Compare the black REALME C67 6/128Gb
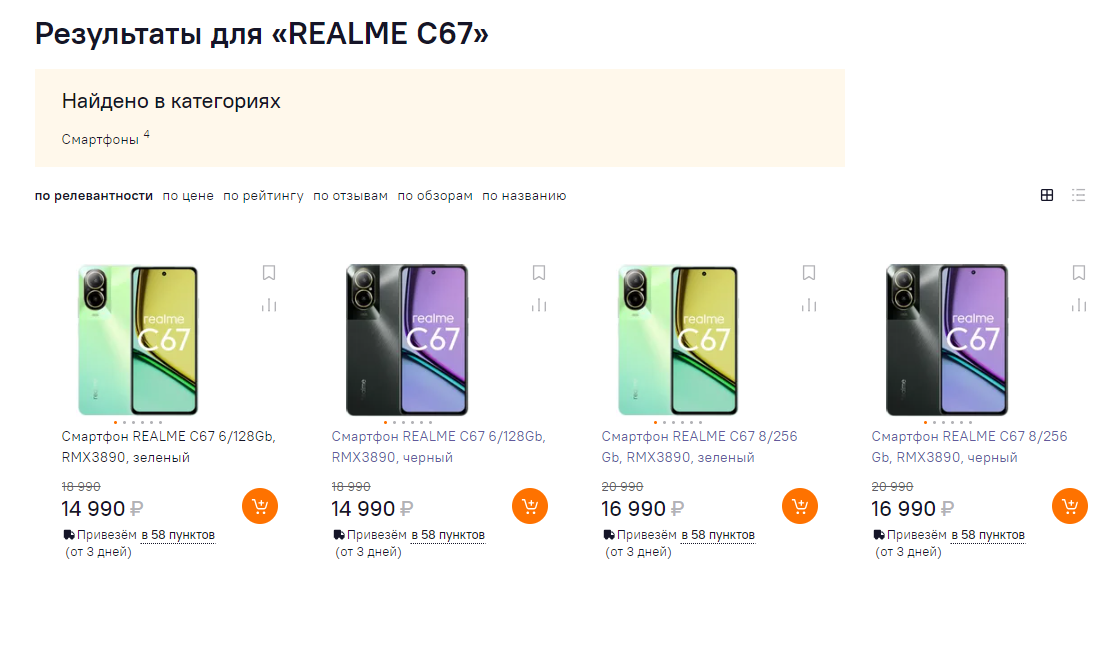The height and width of the screenshot is (654, 1111). 538,305
